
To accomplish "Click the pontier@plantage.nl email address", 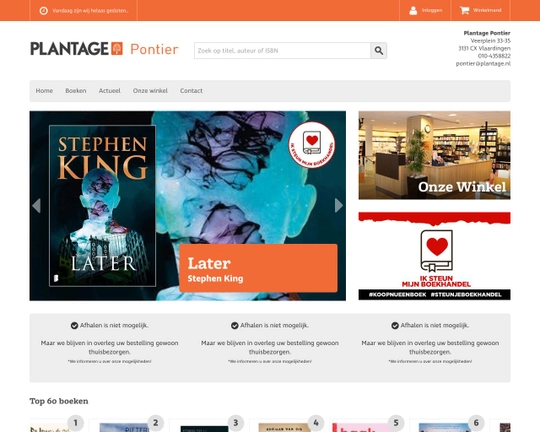I will point(483,64).
